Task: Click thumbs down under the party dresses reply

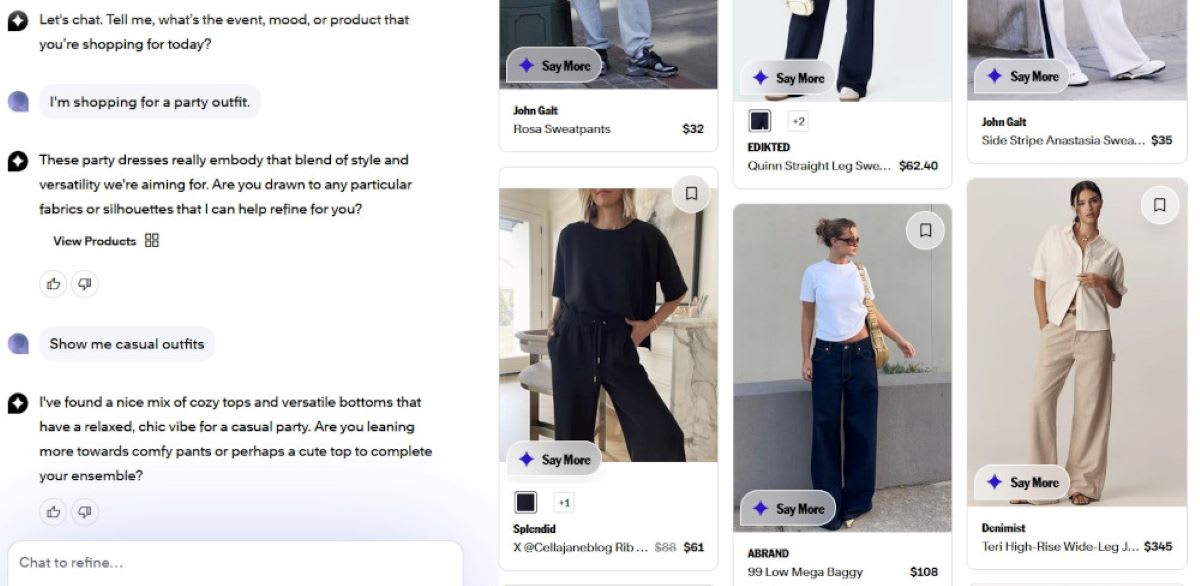Action: pyautogui.click(x=85, y=284)
